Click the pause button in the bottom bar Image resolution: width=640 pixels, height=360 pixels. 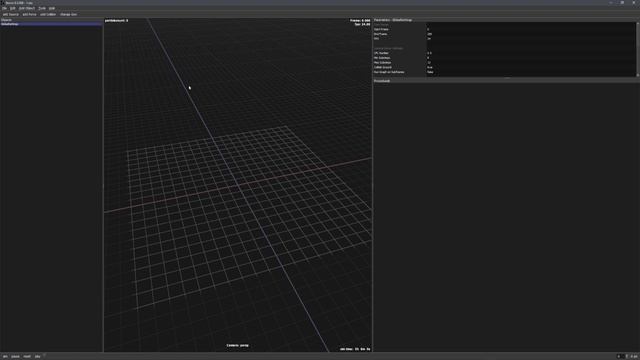point(16,356)
